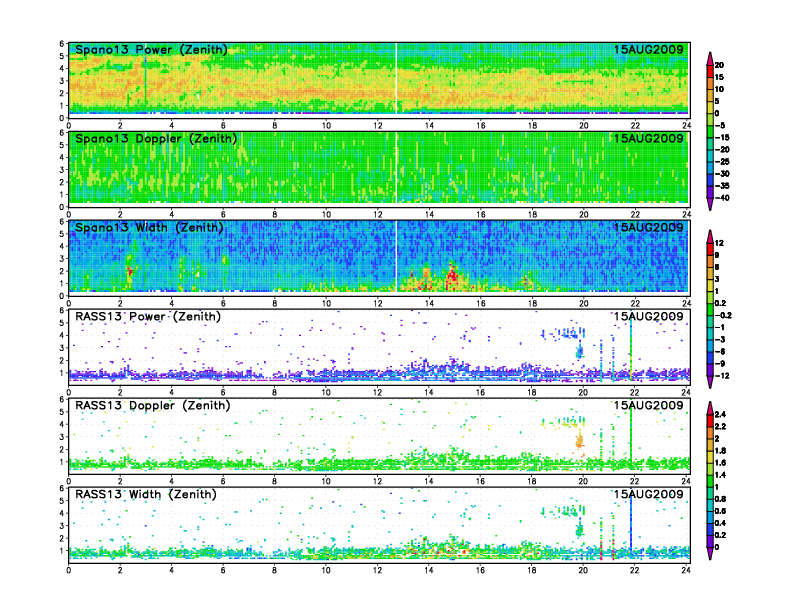Select the 15AUG2009 date in Spano13 Doppler panel
This screenshot has height=612, width=792.
[648, 138]
